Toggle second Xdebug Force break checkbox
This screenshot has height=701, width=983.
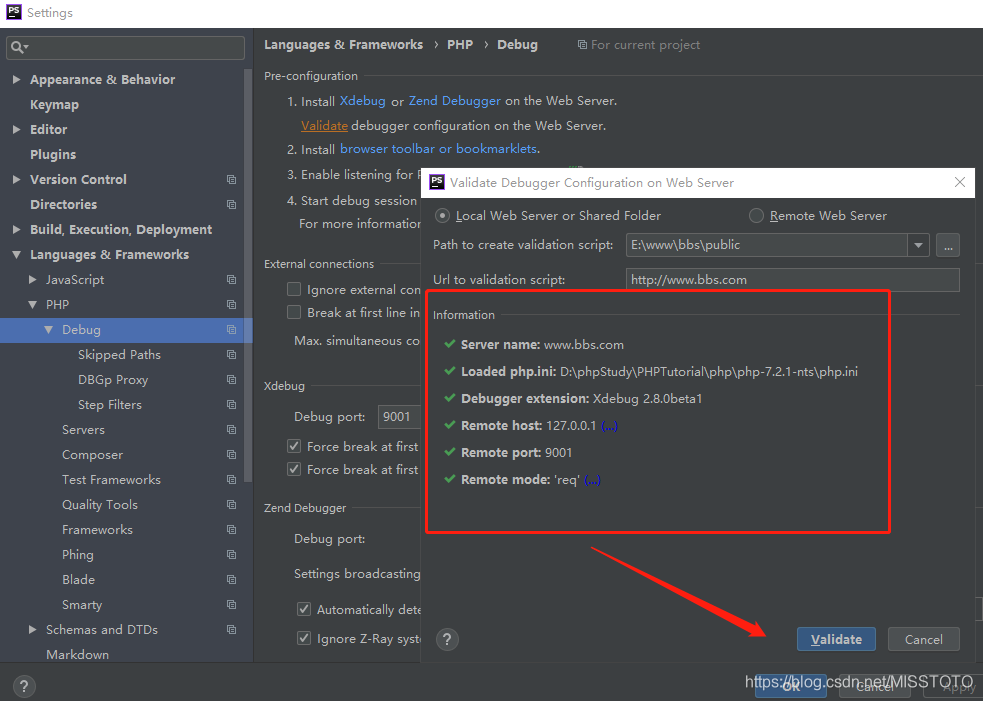pos(293,469)
